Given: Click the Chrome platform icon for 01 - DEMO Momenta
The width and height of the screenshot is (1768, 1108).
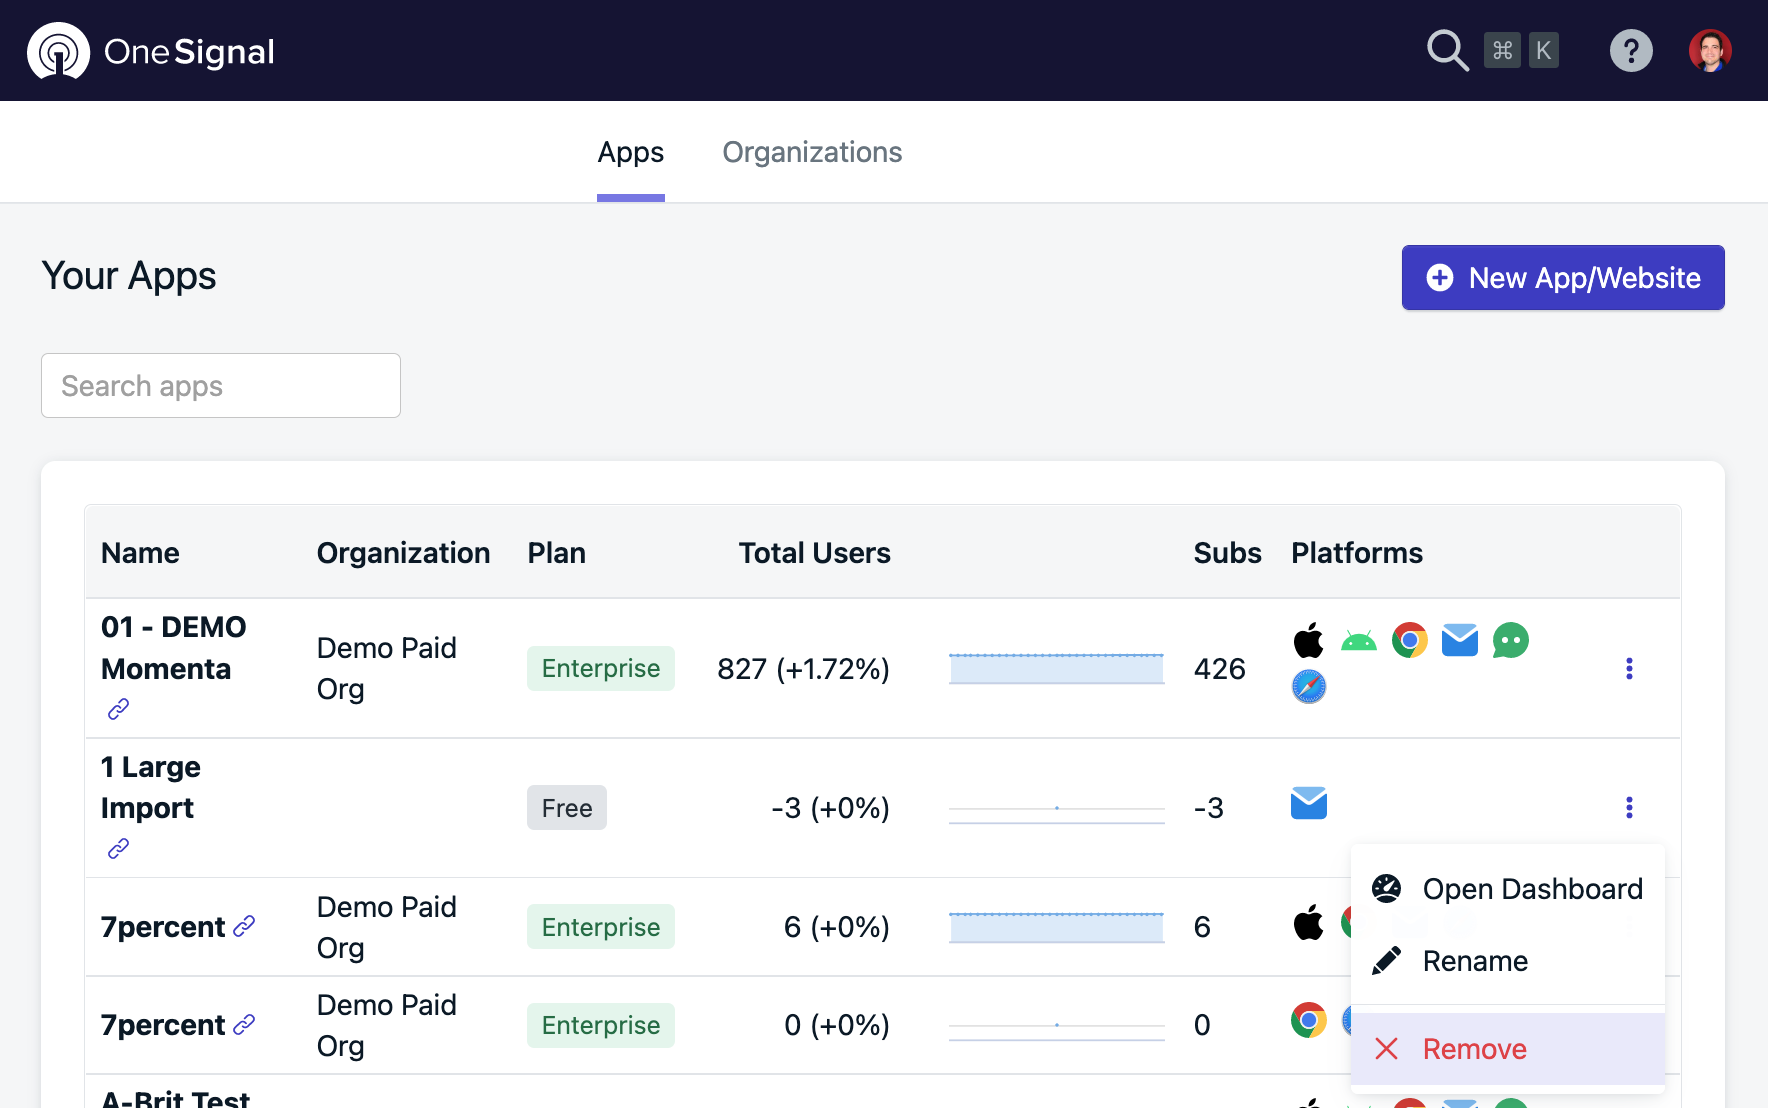Looking at the screenshot, I should (1410, 640).
